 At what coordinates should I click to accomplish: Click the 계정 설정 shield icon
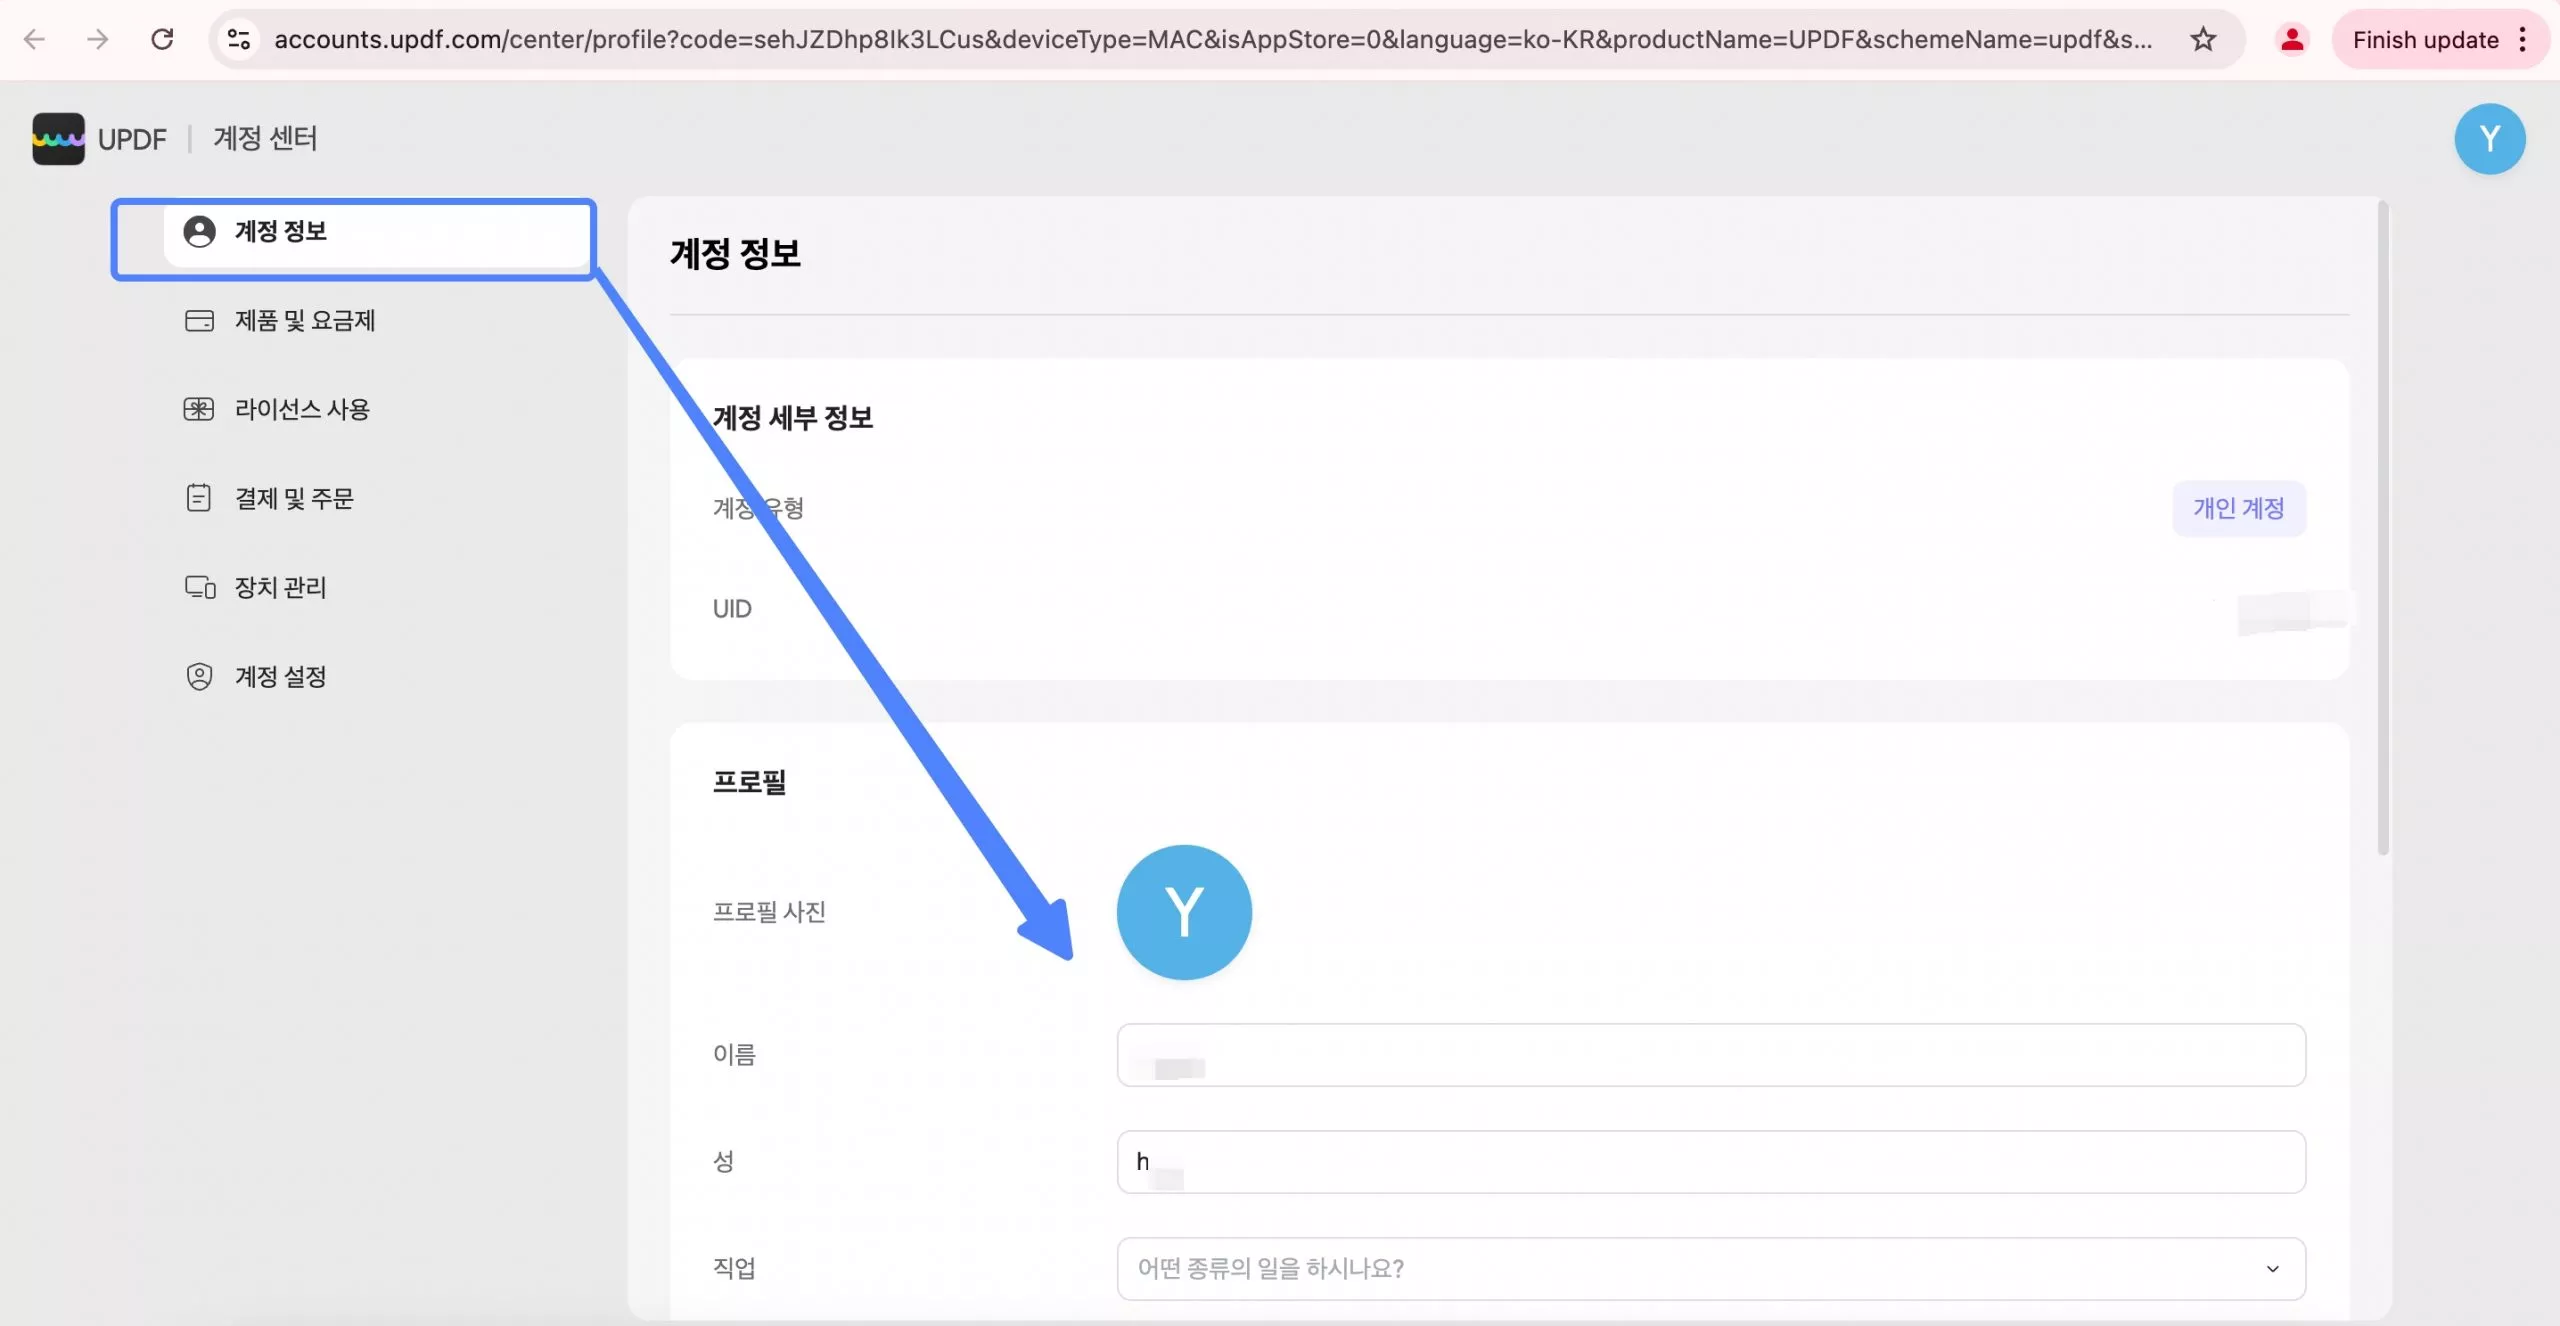[199, 677]
